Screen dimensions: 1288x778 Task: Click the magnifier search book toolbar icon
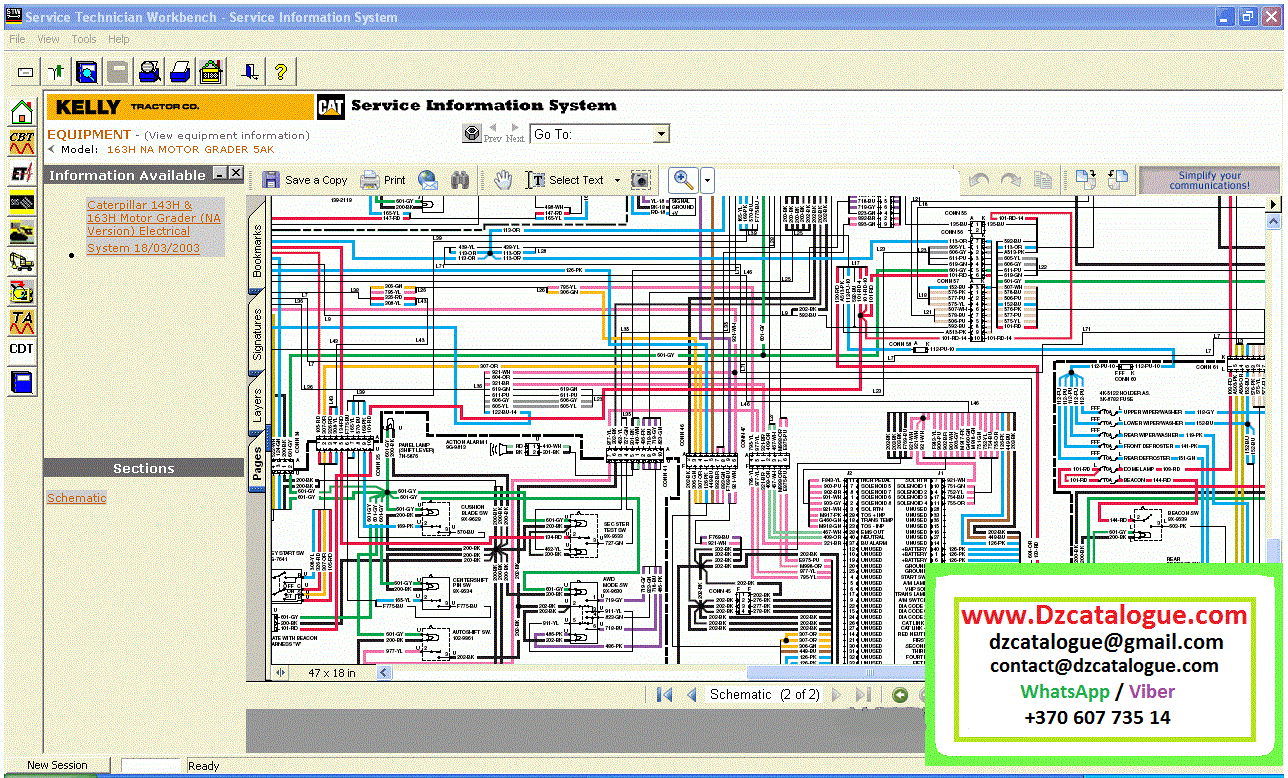tap(87, 71)
